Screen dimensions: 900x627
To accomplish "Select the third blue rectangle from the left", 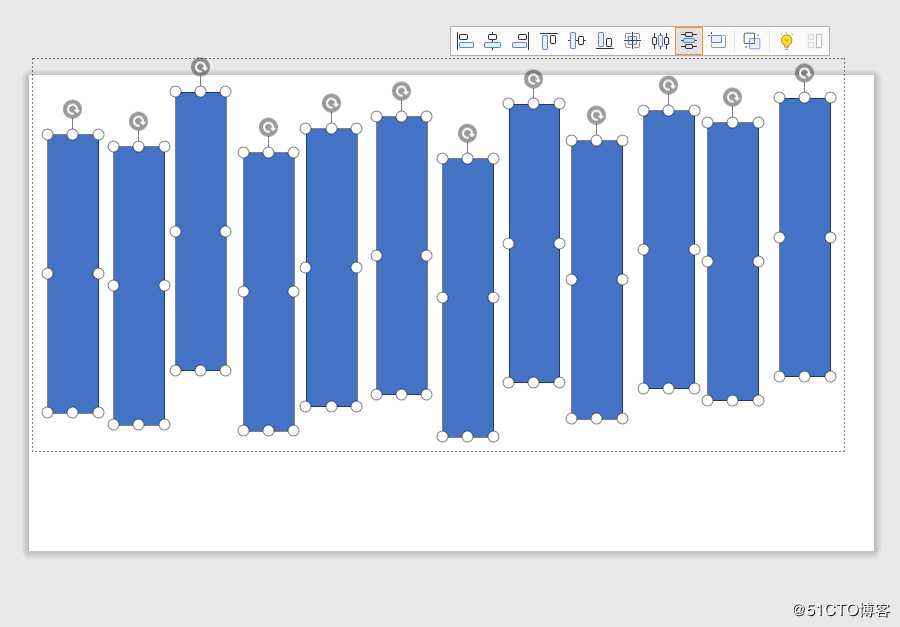I will [201, 231].
